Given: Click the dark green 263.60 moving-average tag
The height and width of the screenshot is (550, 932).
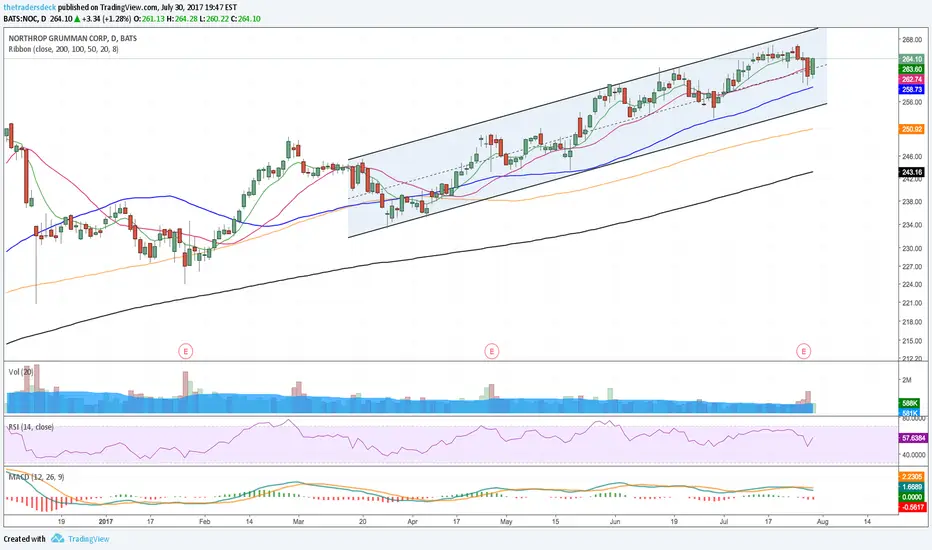Looking at the screenshot, I should point(912,69).
